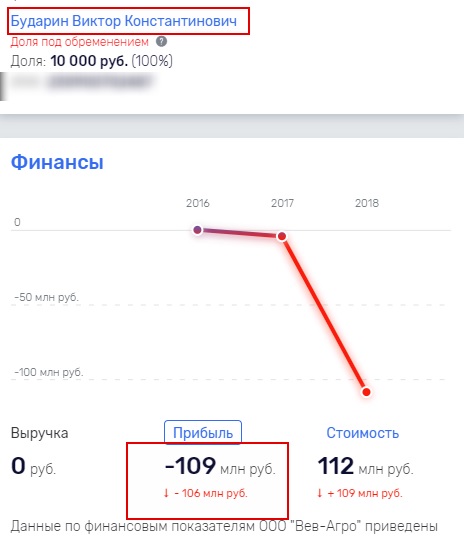Viewport: 464px width, 538px height.
Task: Click the 0 руб. revenue value
Action: click(x=33, y=466)
